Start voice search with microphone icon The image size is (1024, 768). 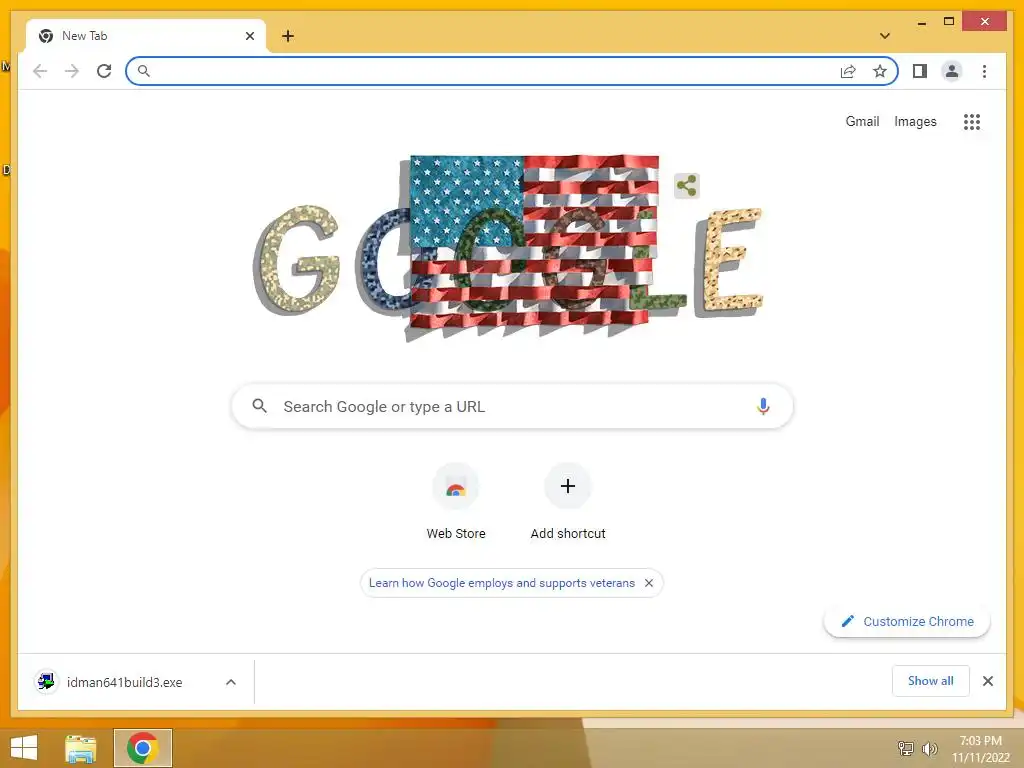click(763, 406)
